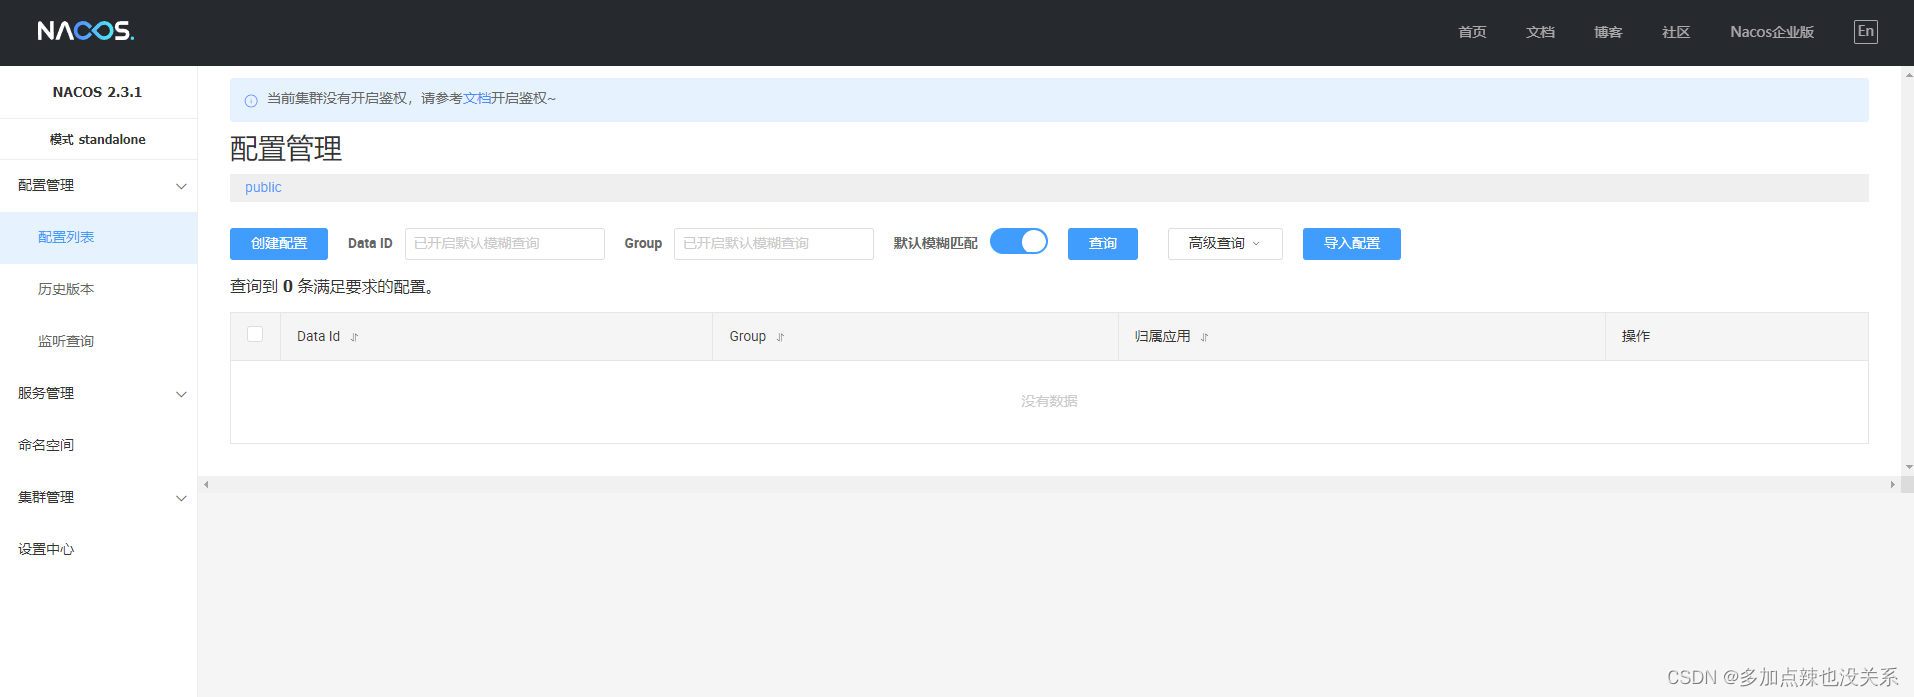This screenshot has width=1914, height=697.
Task: Open Nacos企业版 link
Action: pos(1772,32)
